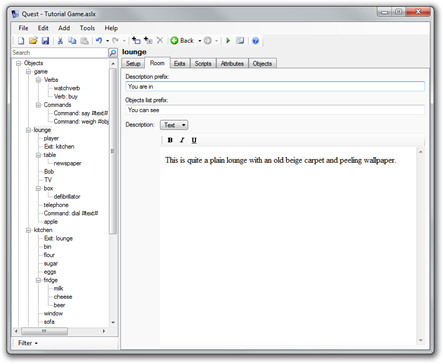Select the telephone tree item
The width and height of the screenshot is (443, 364).
(56, 205)
